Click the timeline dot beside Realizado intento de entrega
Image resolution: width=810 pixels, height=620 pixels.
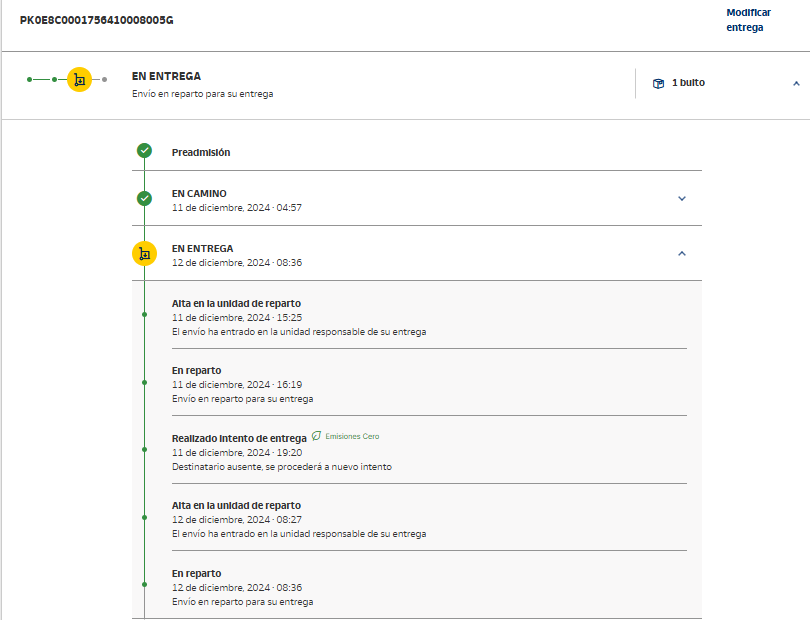coord(145,450)
